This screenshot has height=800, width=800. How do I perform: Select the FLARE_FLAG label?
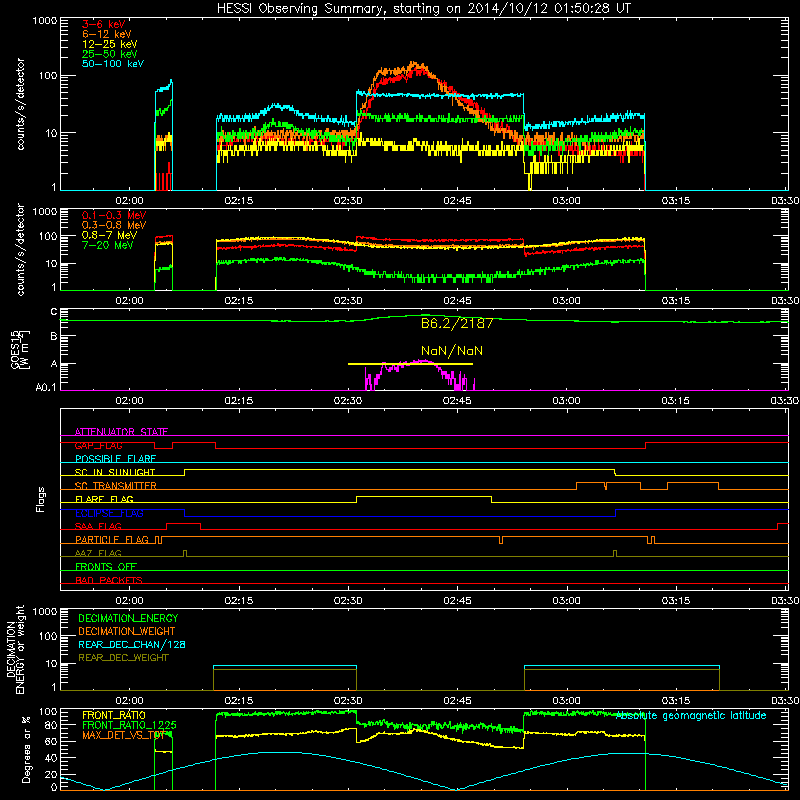104,499
